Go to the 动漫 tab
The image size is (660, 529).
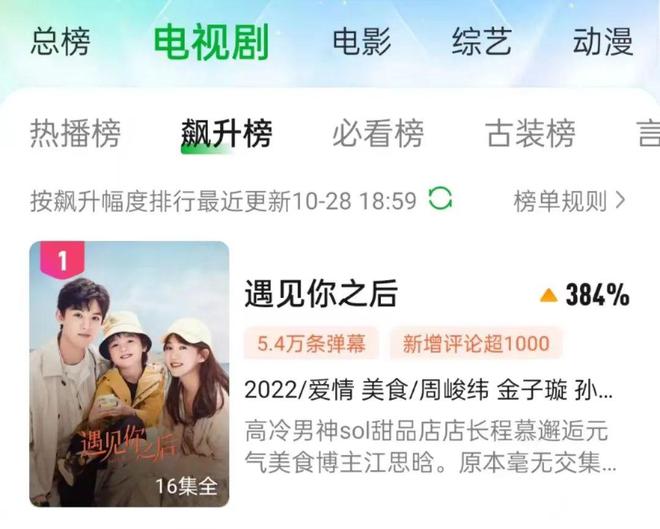603,41
